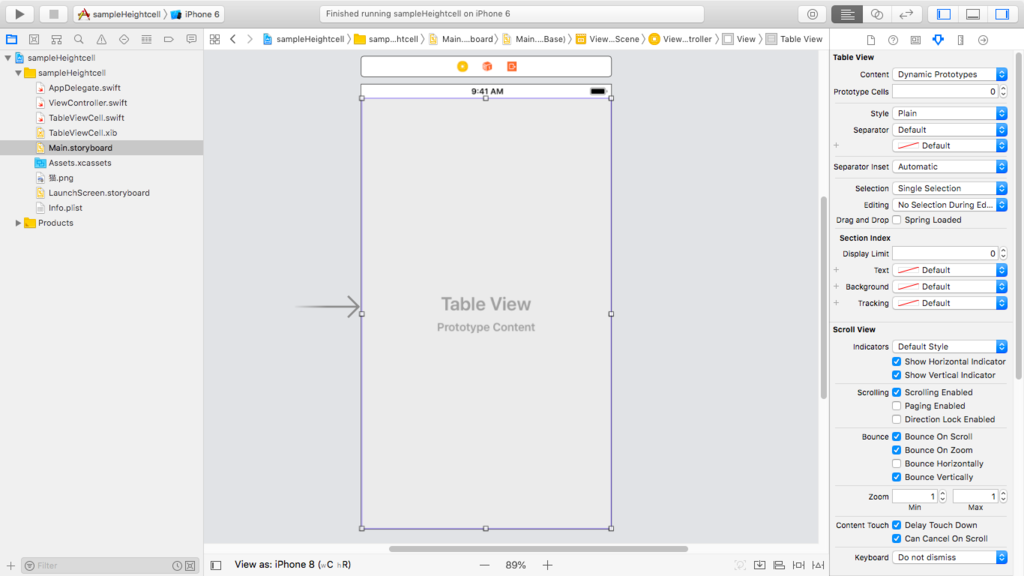
Task: Toggle Delay Touch Down checkbox
Action: click(897, 525)
